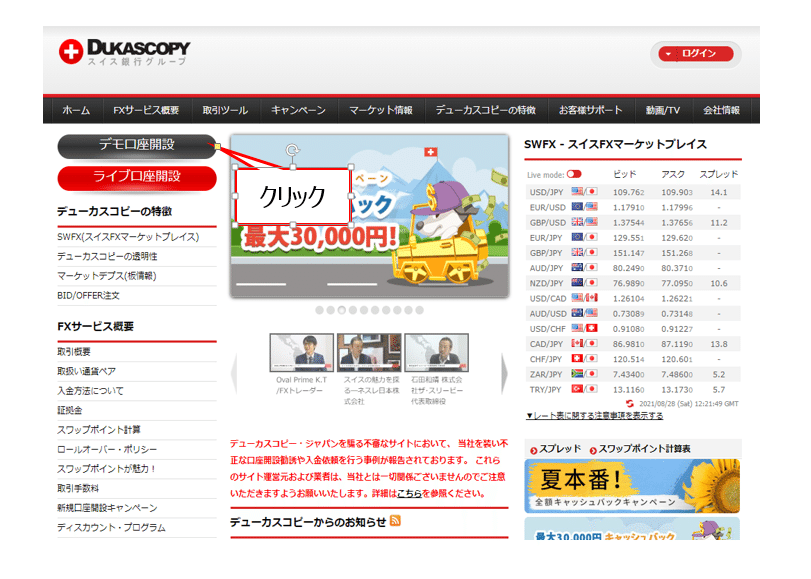Expand レート表に関する注意事項を表示する
Image resolution: width=811 pixels, height=579 pixels.
pos(594,416)
